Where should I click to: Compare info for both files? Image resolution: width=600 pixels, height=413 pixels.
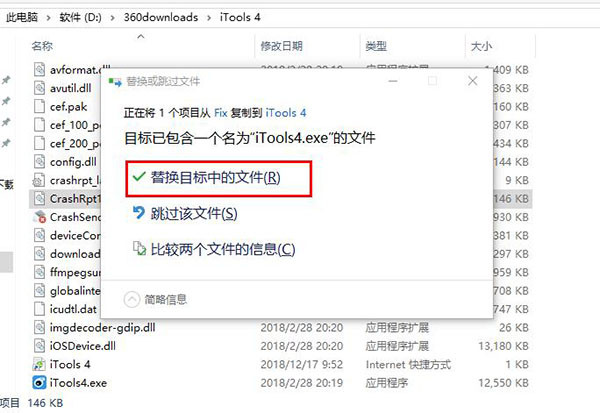tap(223, 250)
